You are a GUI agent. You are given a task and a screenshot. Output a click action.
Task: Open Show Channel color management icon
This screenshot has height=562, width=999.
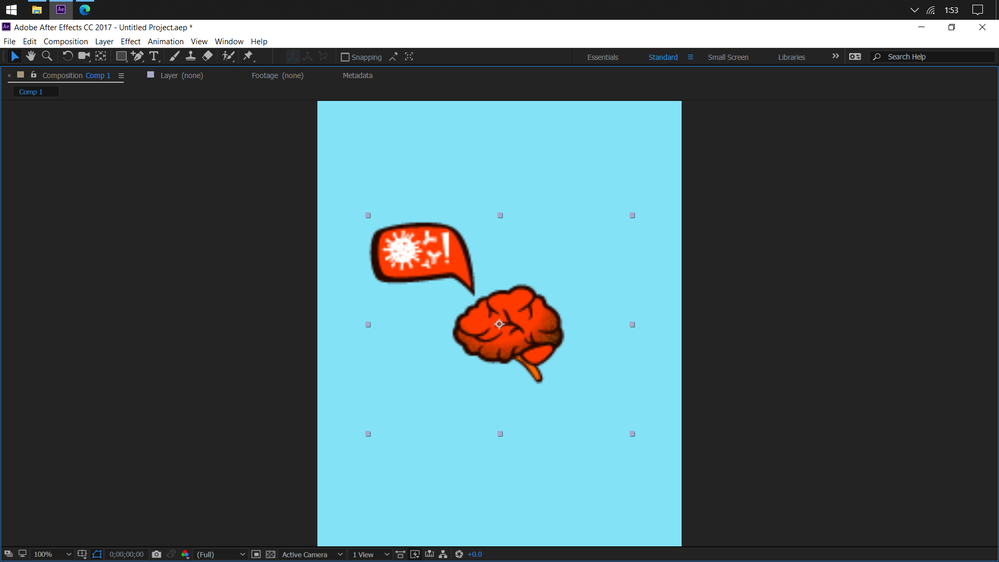coord(185,554)
